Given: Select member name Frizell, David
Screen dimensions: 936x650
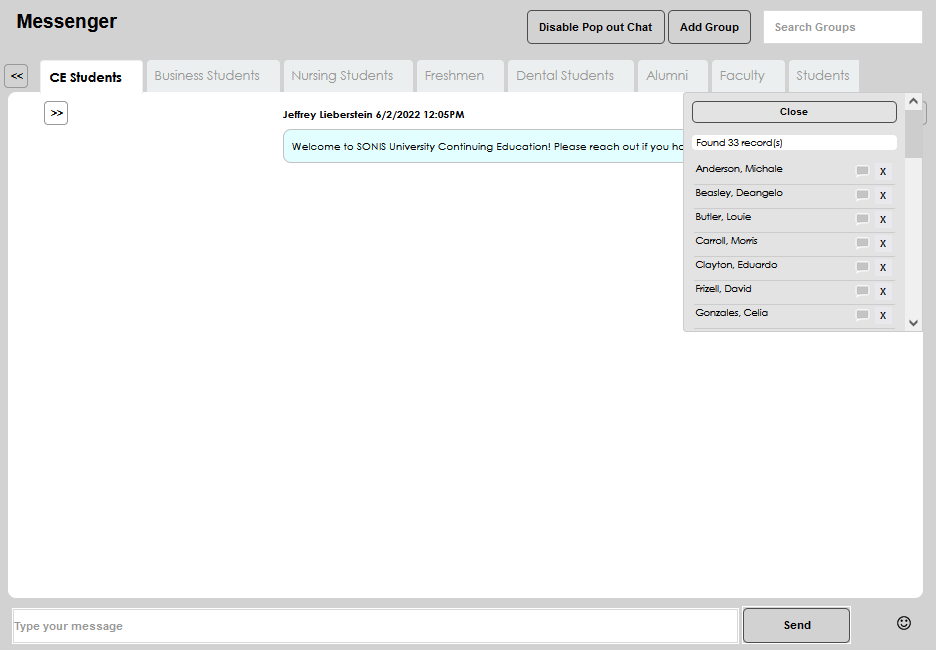Looking at the screenshot, I should point(723,288).
